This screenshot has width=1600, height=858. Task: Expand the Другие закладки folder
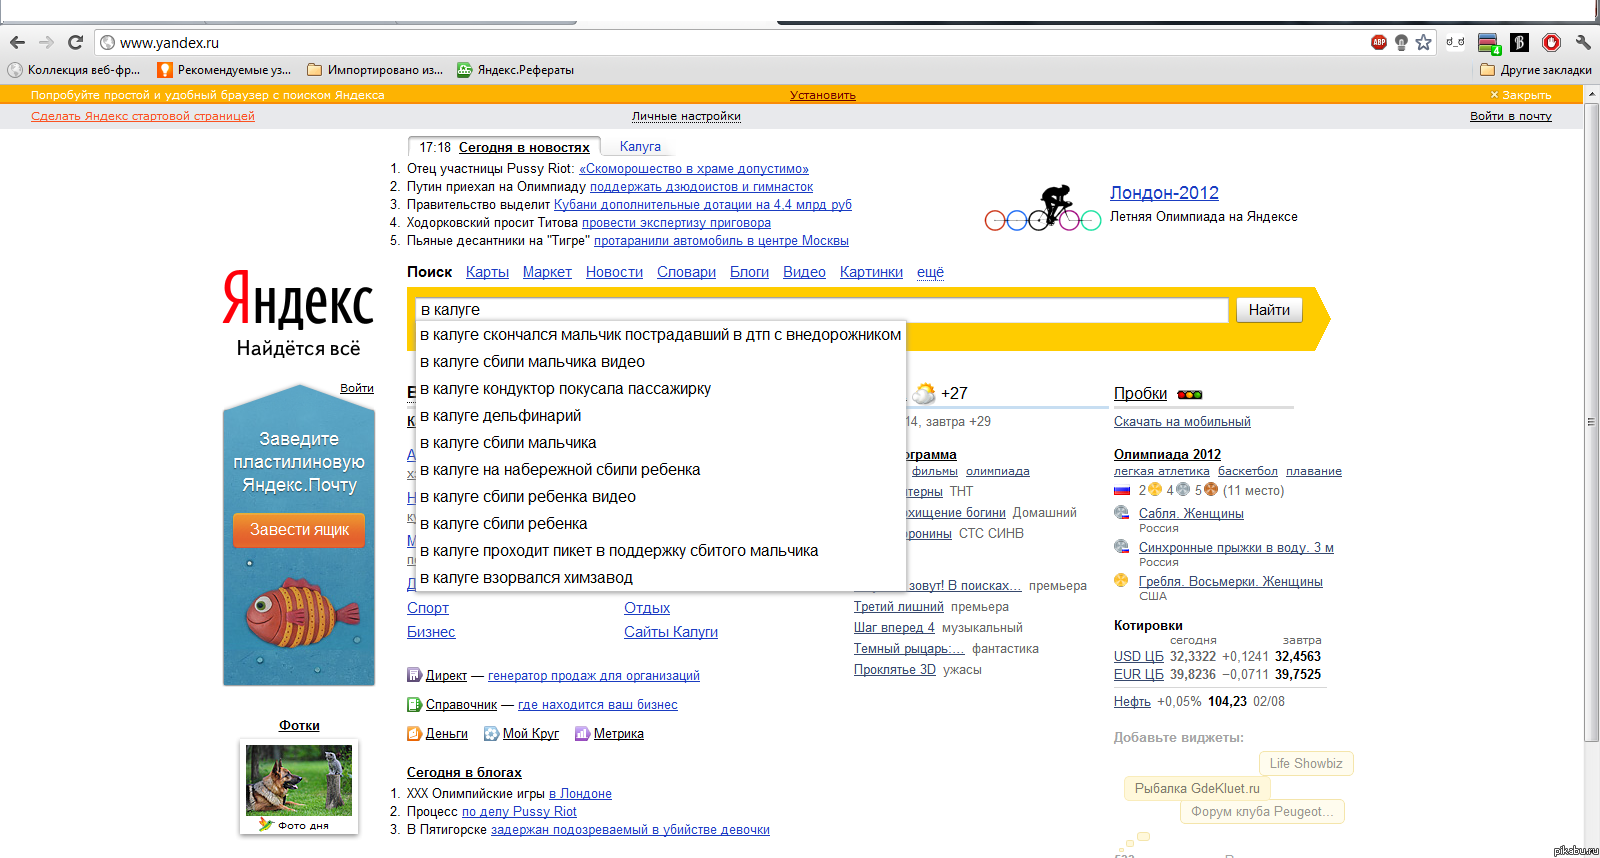[x=1535, y=70]
